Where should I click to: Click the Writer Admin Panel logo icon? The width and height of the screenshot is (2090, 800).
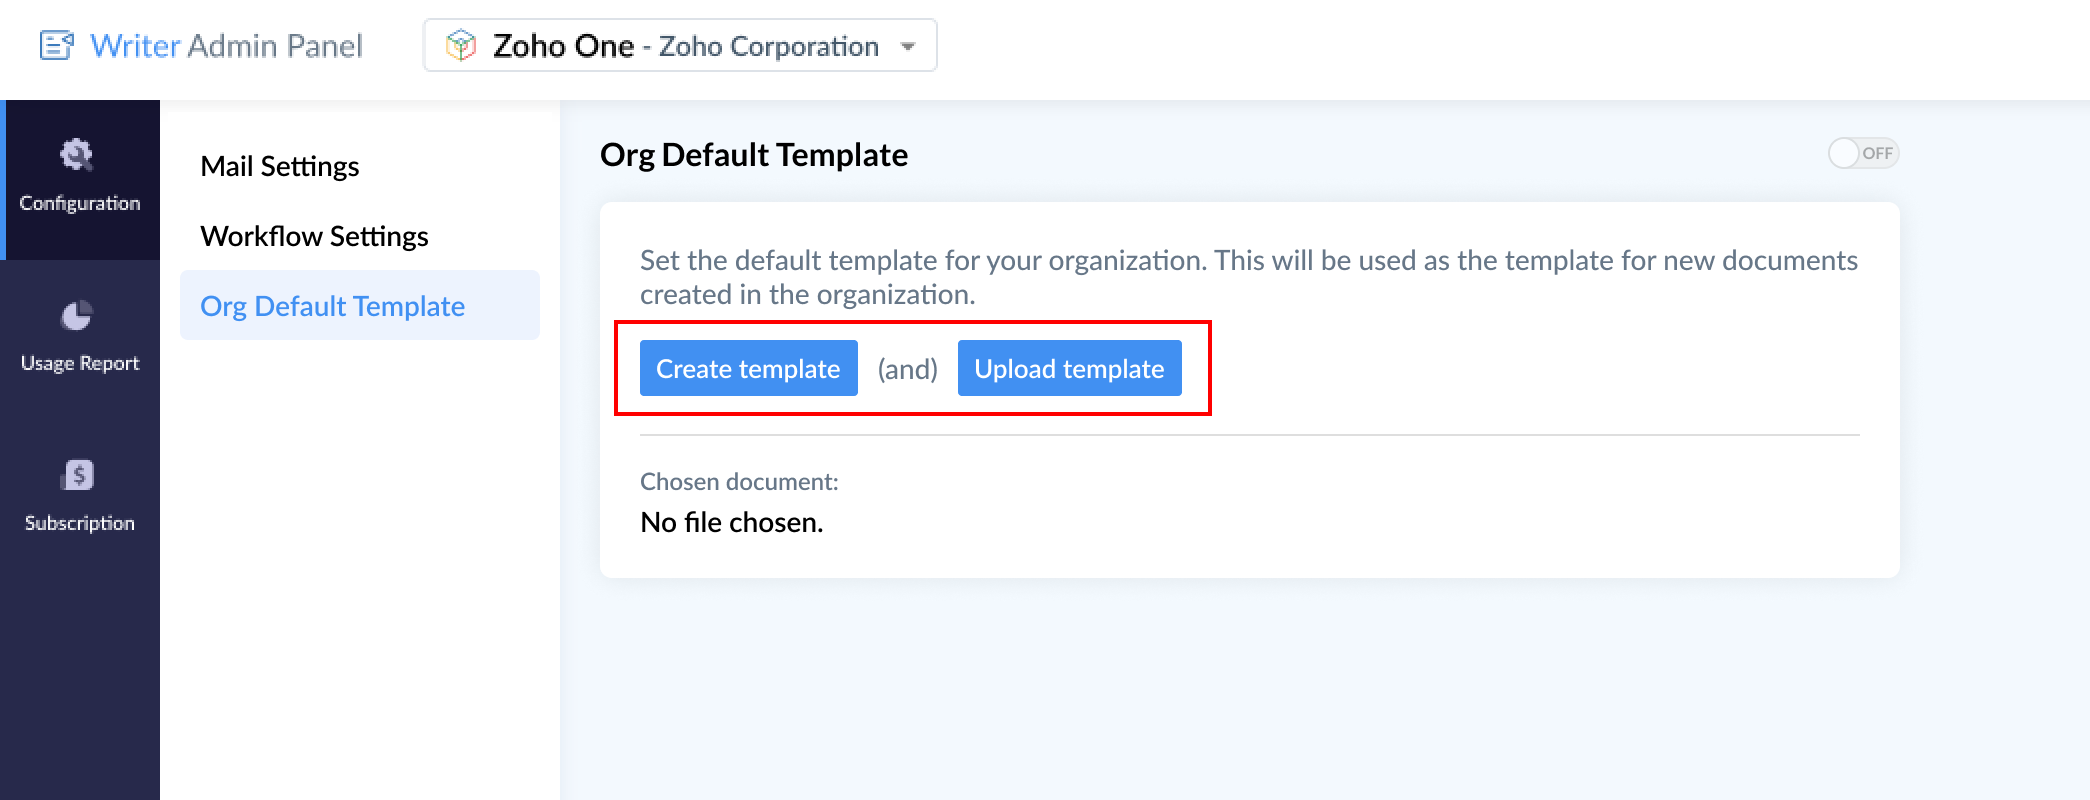click(57, 46)
